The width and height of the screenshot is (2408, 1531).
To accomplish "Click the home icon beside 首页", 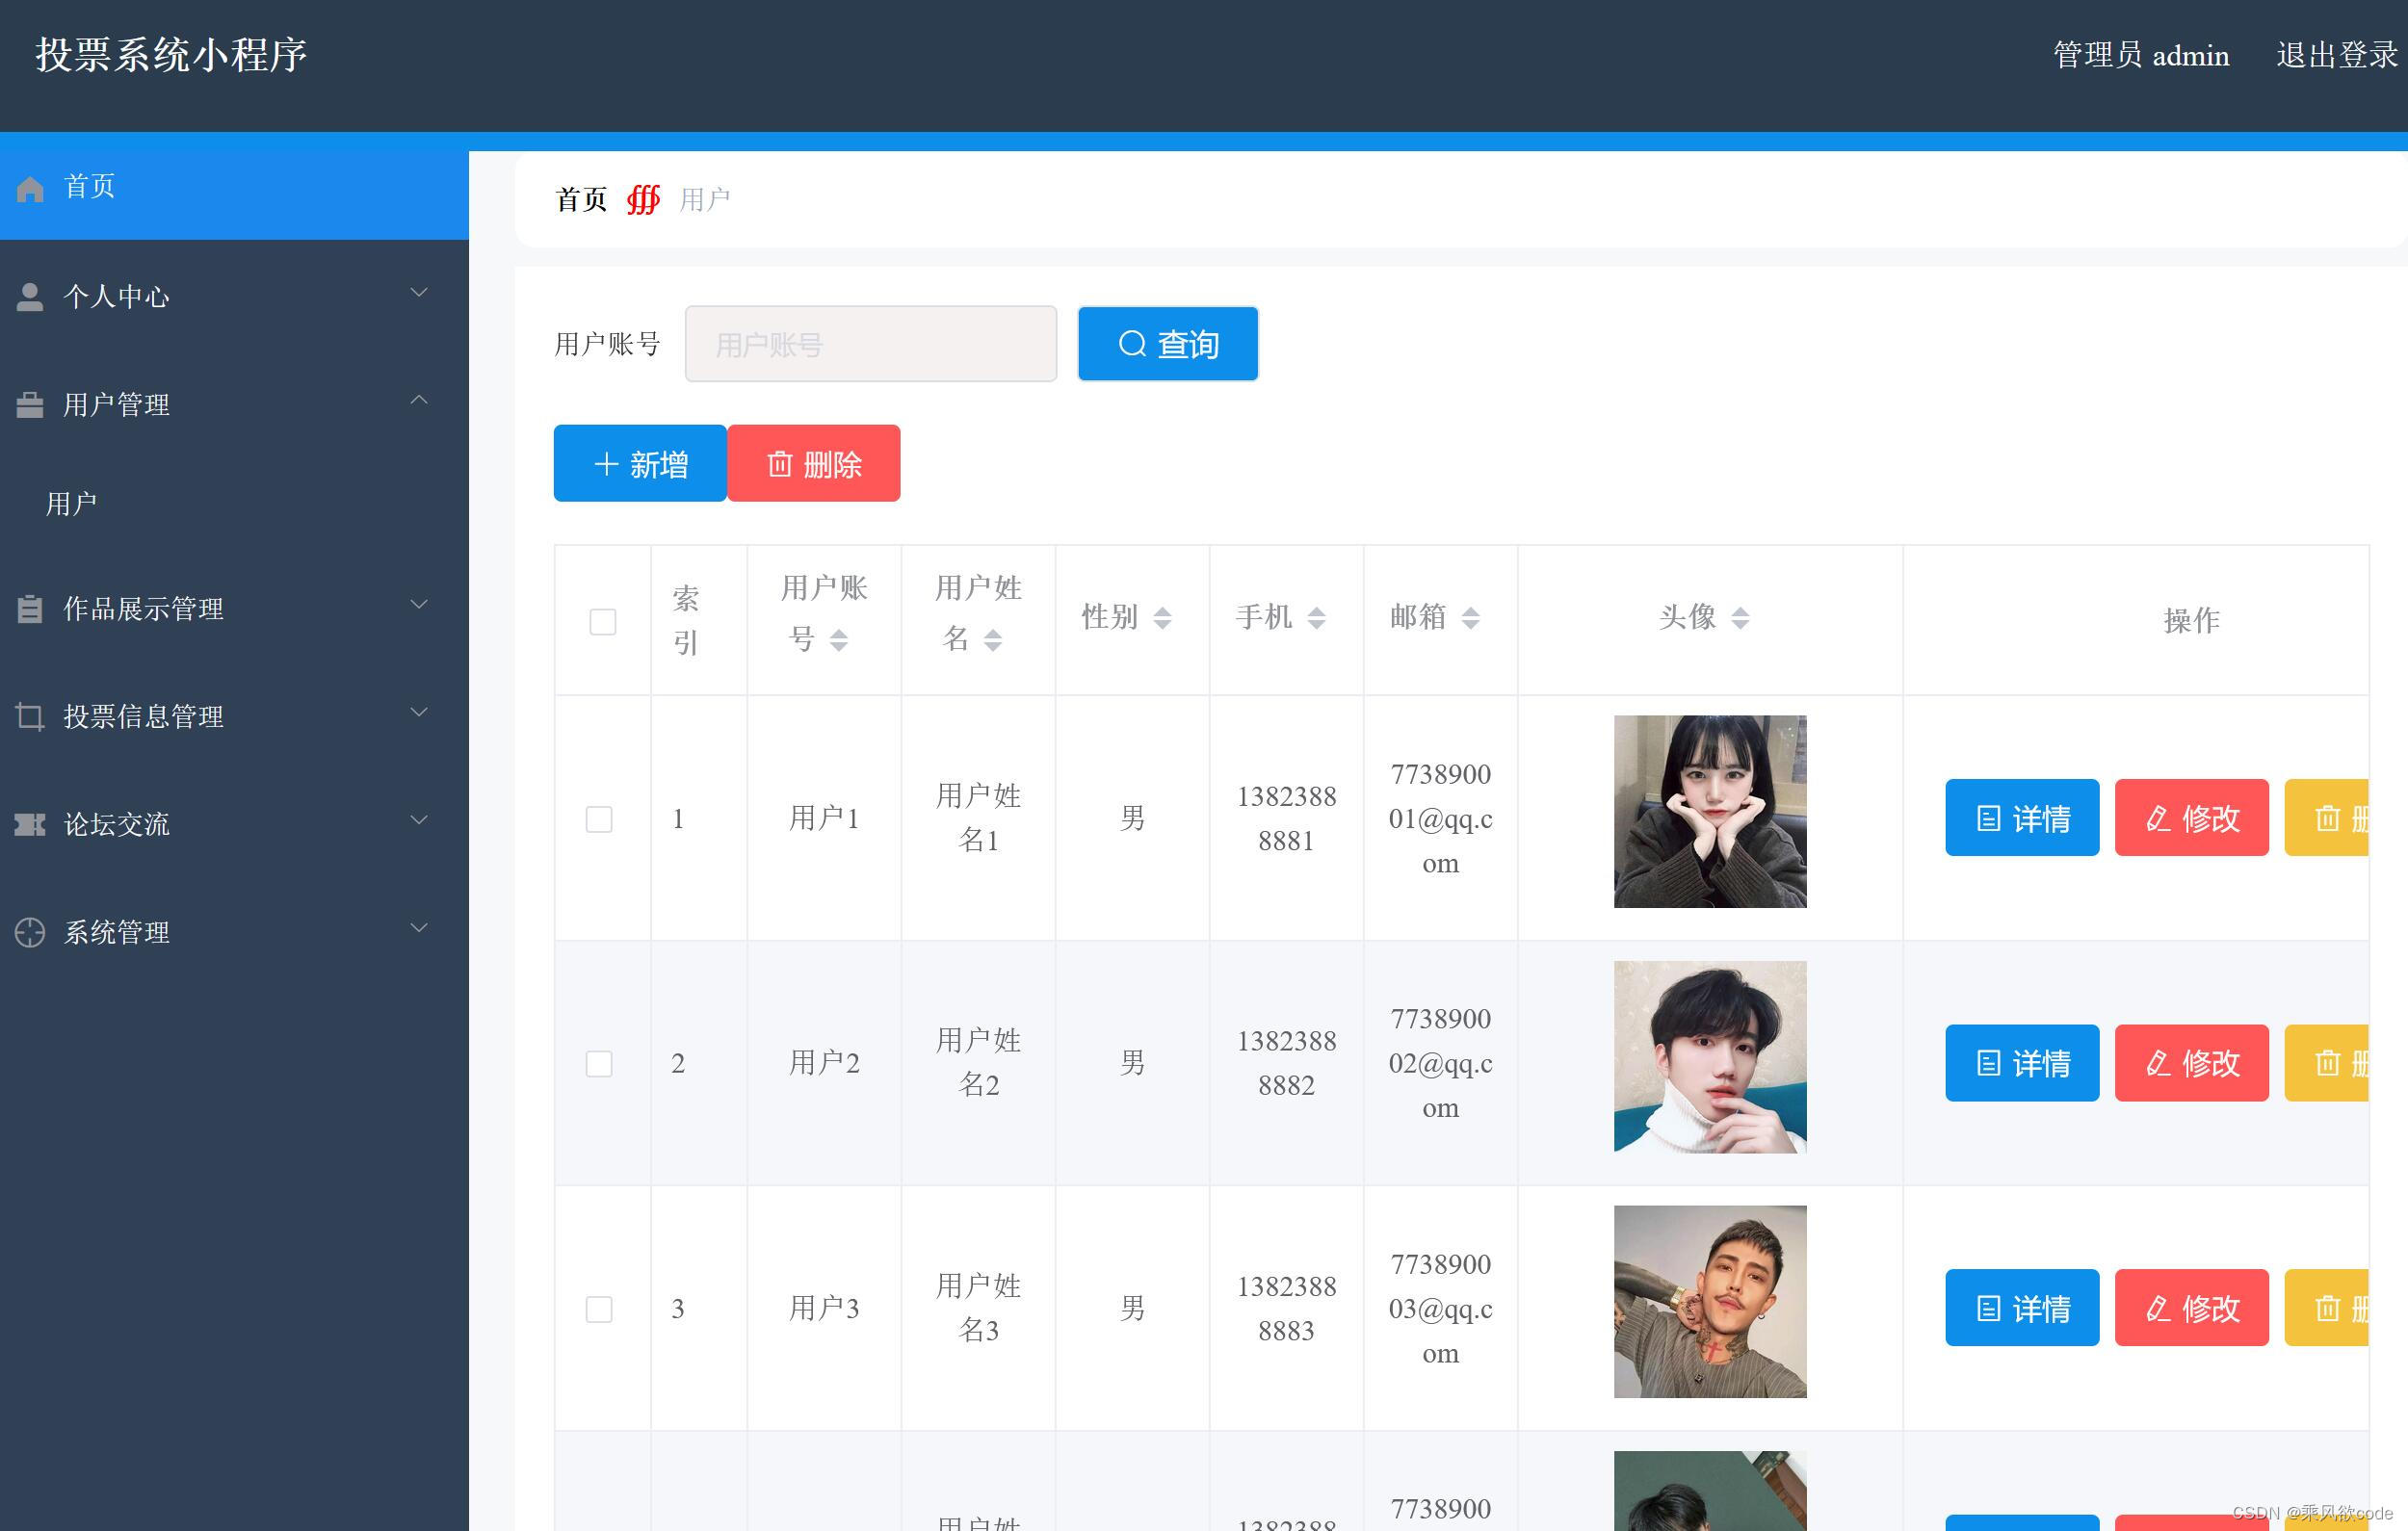I will (x=29, y=186).
